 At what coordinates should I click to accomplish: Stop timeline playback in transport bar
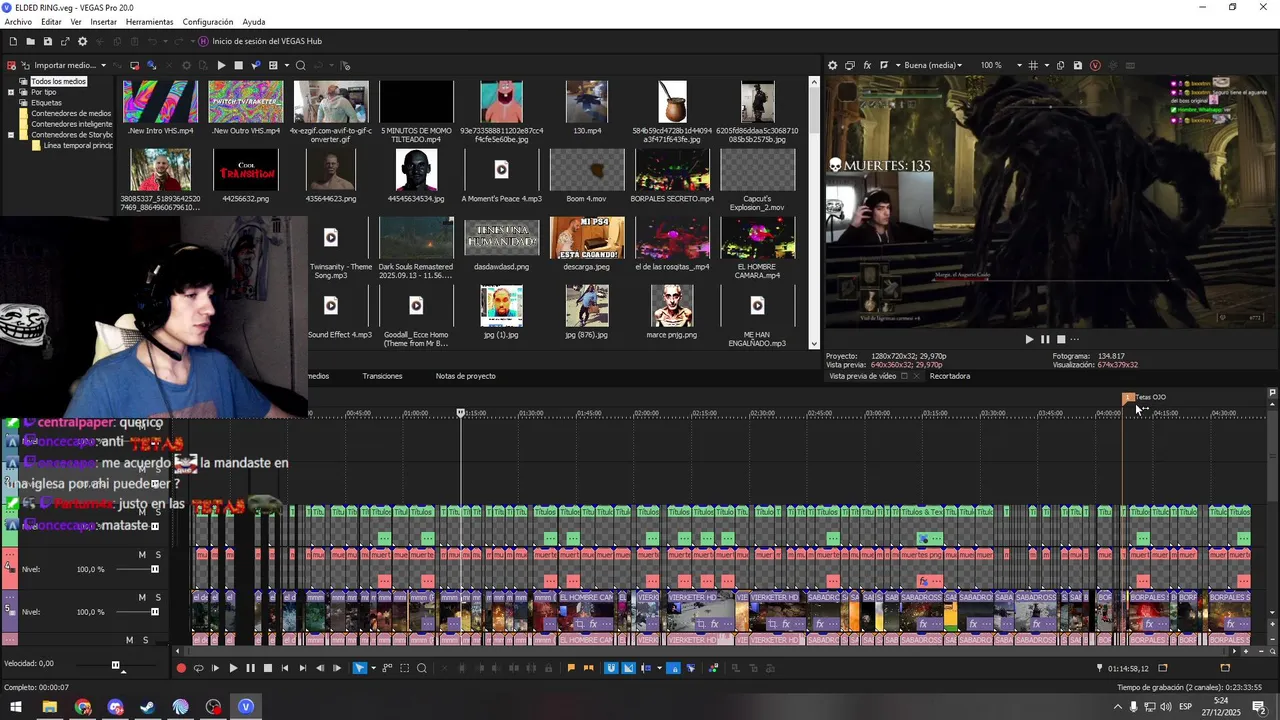click(x=268, y=668)
